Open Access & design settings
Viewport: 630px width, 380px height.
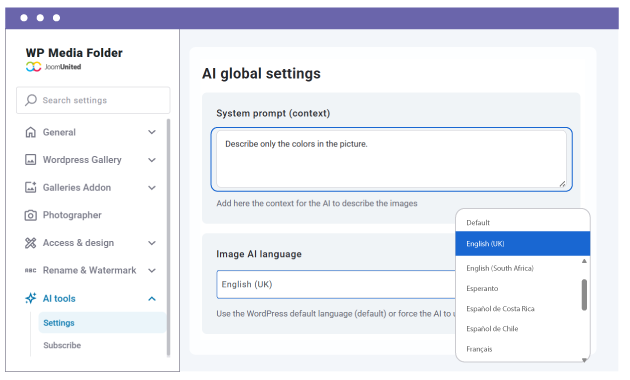pyautogui.click(x=78, y=243)
